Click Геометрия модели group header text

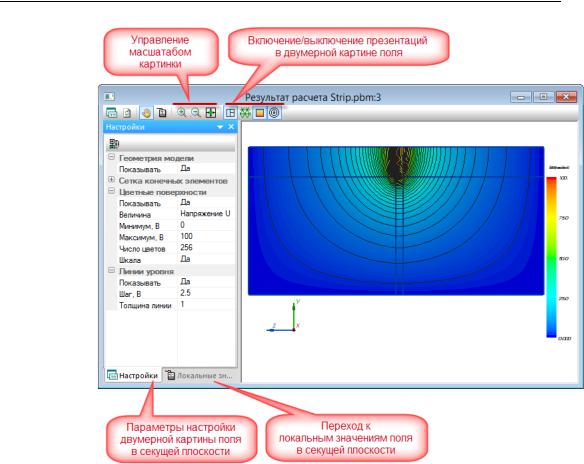click(156, 158)
